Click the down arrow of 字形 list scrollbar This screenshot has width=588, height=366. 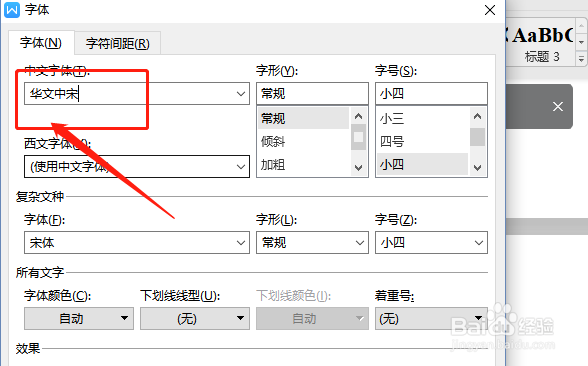click(x=358, y=168)
